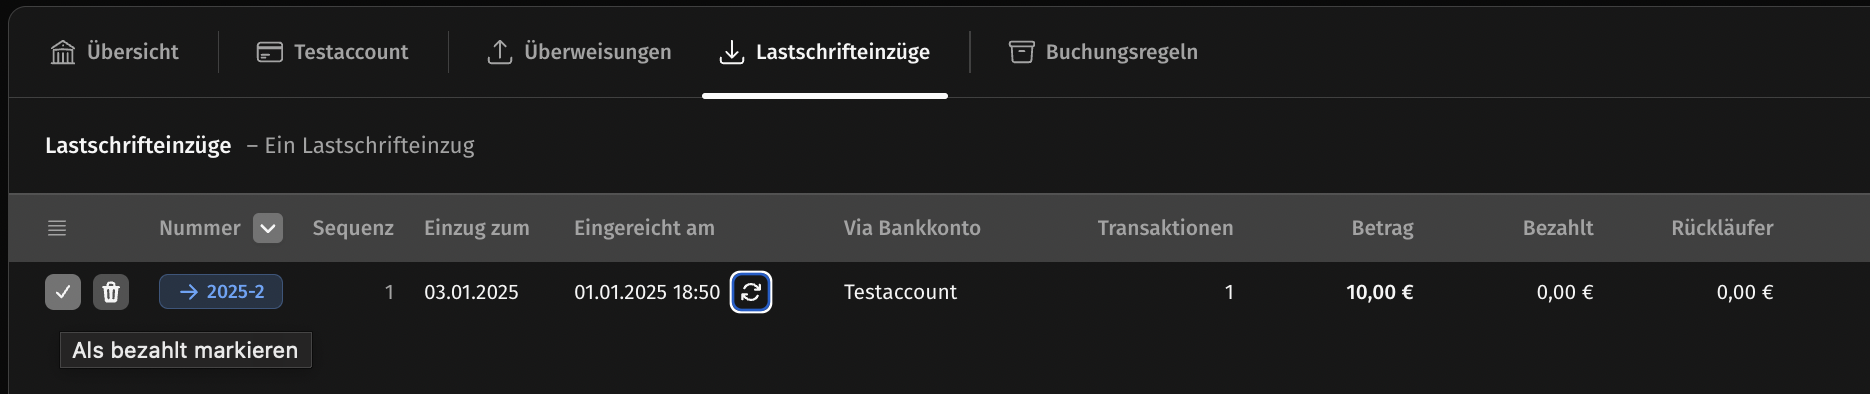
Task: Select the Testaccount bank account cell
Action: (900, 292)
